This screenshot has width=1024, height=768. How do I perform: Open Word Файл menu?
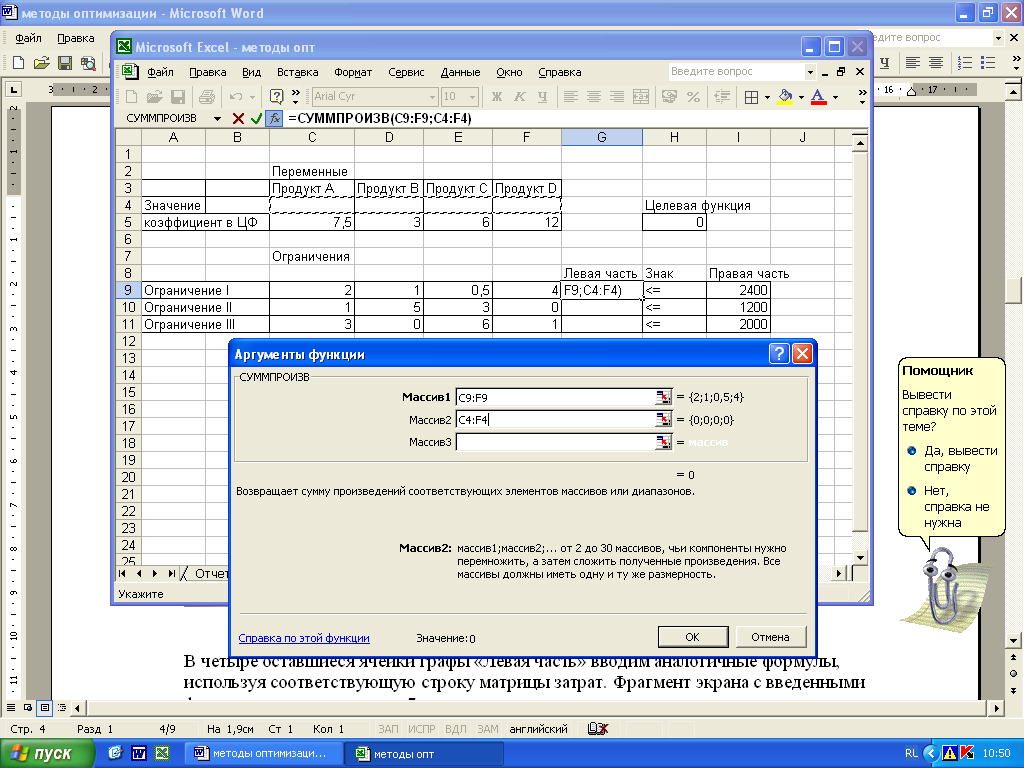[28, 38]
